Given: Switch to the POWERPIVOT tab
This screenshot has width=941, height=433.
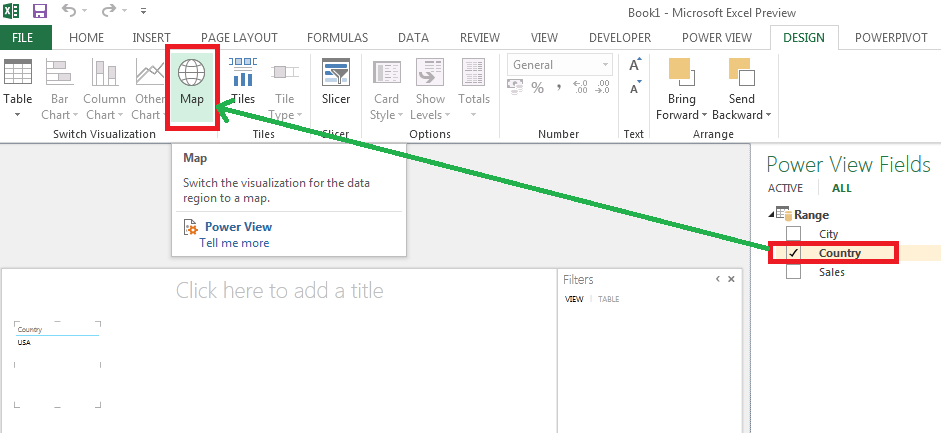Looking at the screenshot, I should point(891,37).
